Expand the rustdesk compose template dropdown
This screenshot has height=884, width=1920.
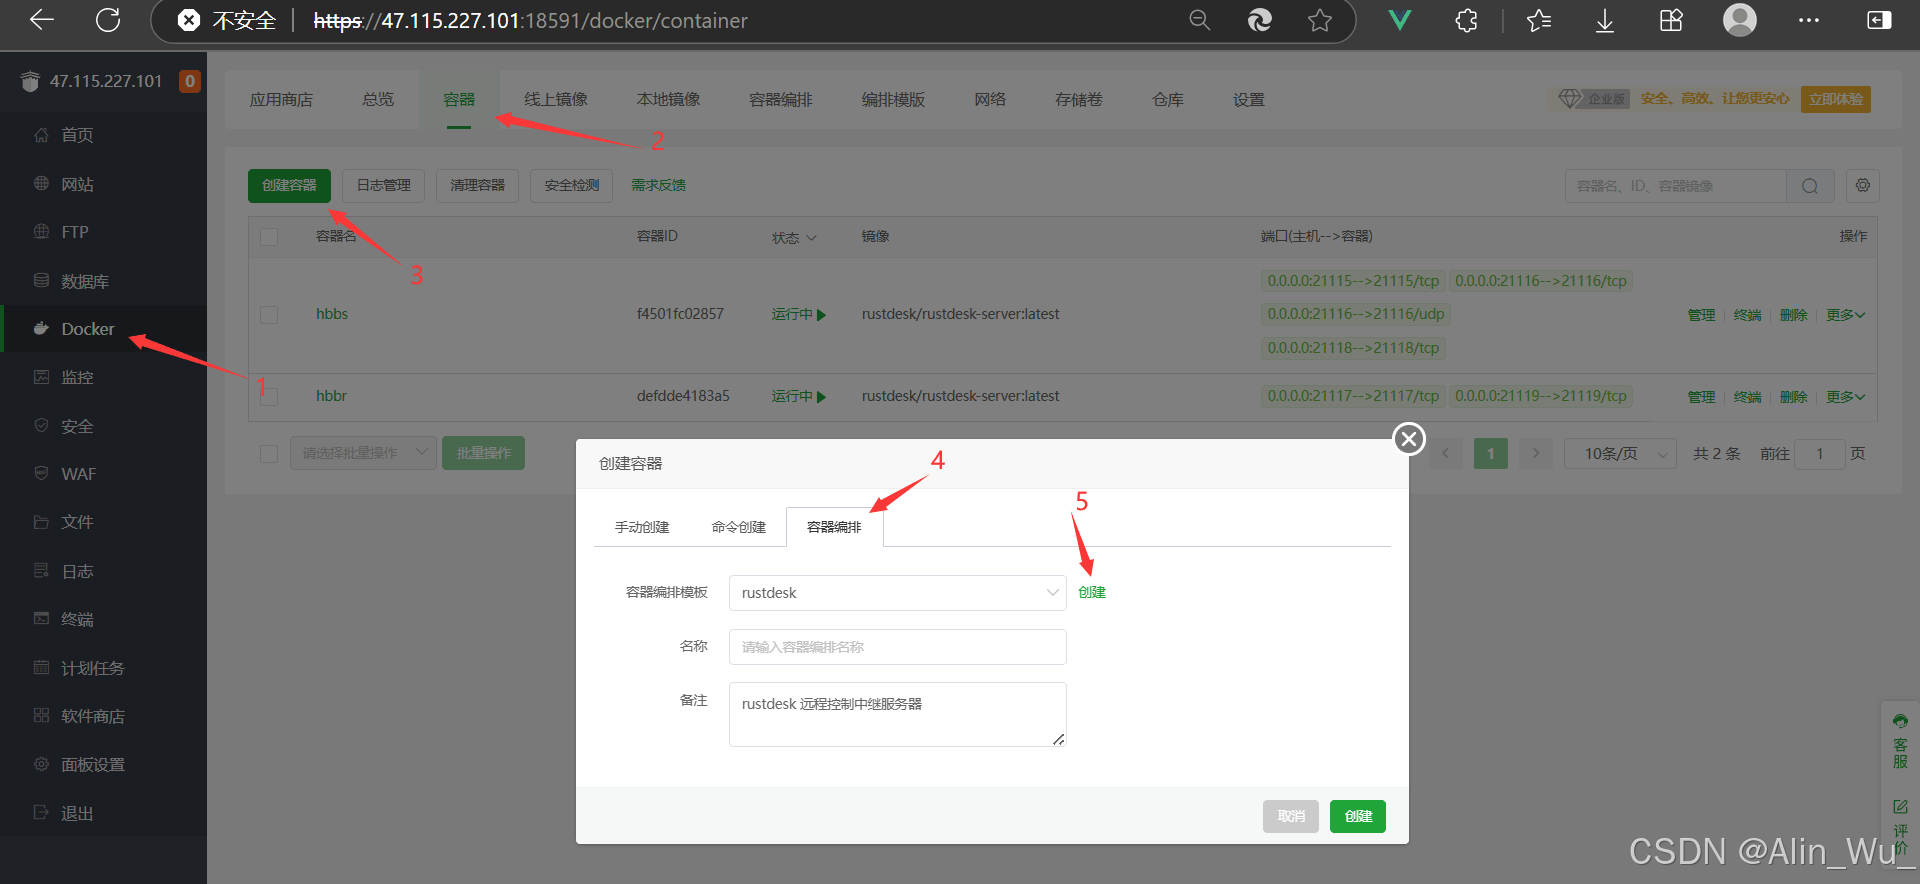pos(897,593)
